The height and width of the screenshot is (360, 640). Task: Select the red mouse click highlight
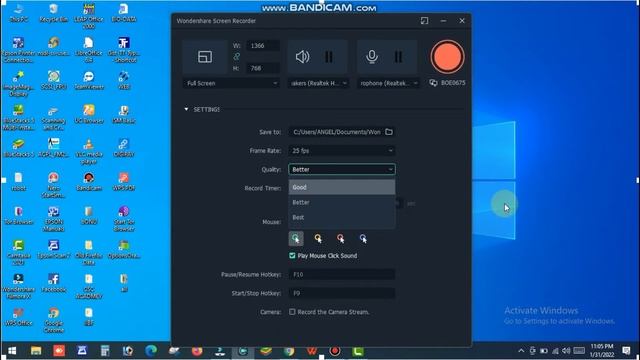340,238
